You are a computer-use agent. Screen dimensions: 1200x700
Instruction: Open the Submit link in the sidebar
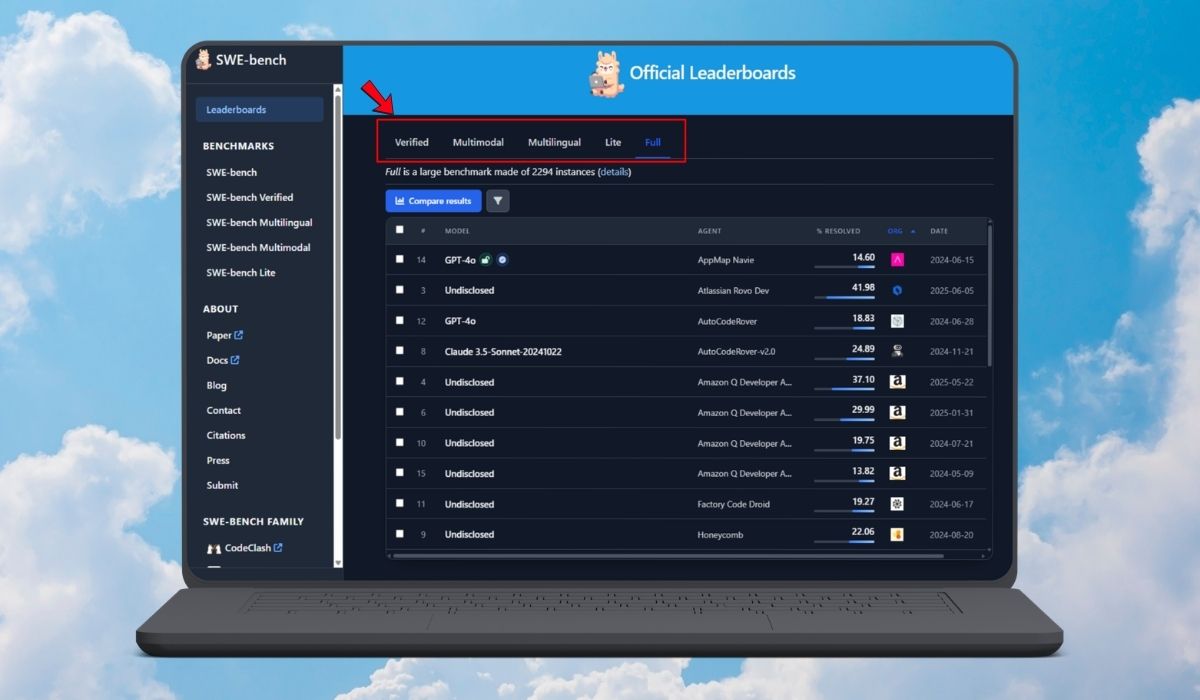(x=222, y=485)
